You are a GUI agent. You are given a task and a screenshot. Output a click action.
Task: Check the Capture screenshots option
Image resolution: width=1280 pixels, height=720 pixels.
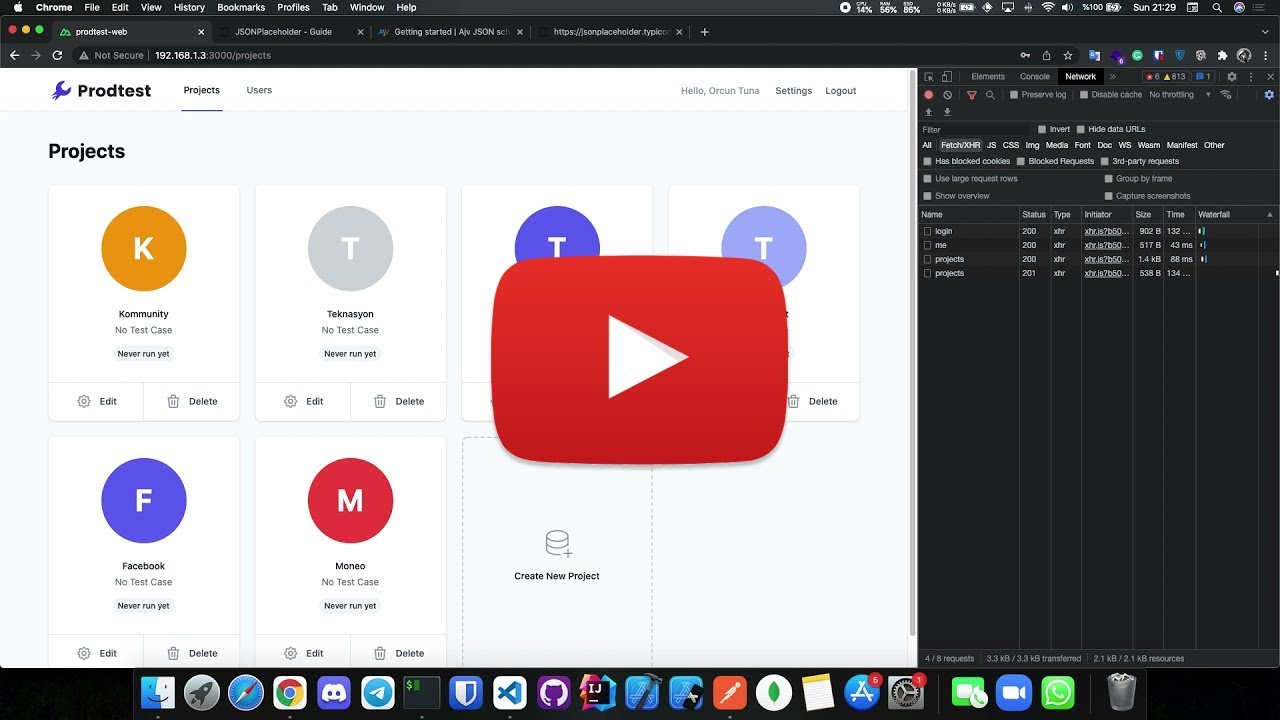[x=1110, y=196]
